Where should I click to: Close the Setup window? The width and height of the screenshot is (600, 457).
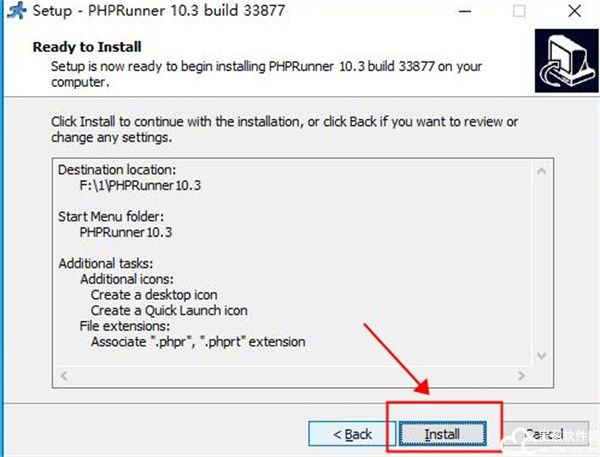coord(574,11)
